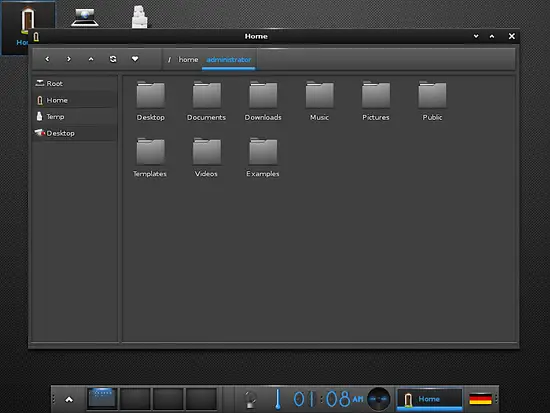The image size is (550, 413).
Task: Click the administrator path segment
Action: click(x=229, y=60)
